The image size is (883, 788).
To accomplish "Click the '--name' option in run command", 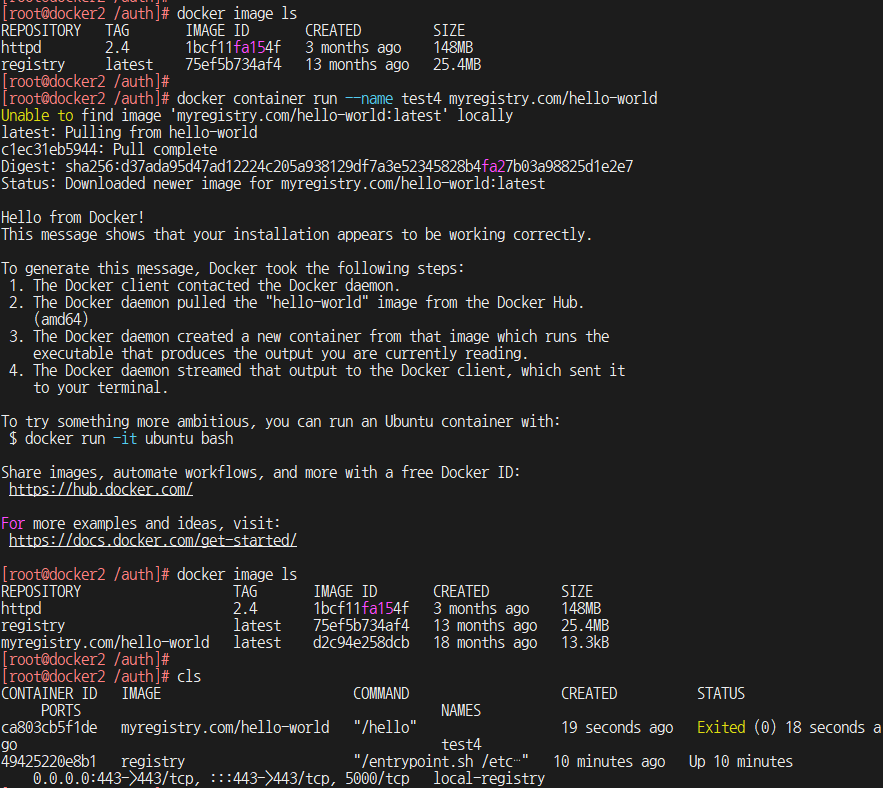I will 369,99.
